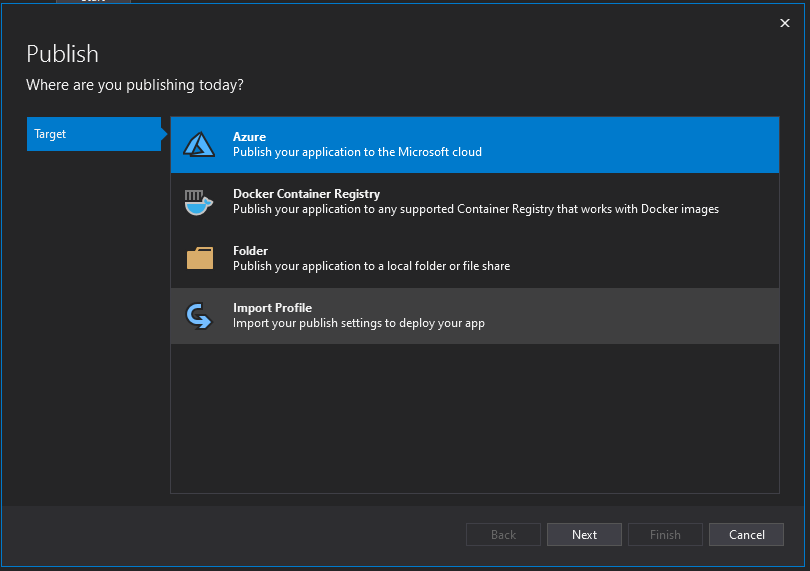This screenshot has height=571, width=810.
Task: Click the Azure cloud icon
Action: click(199, 144)
